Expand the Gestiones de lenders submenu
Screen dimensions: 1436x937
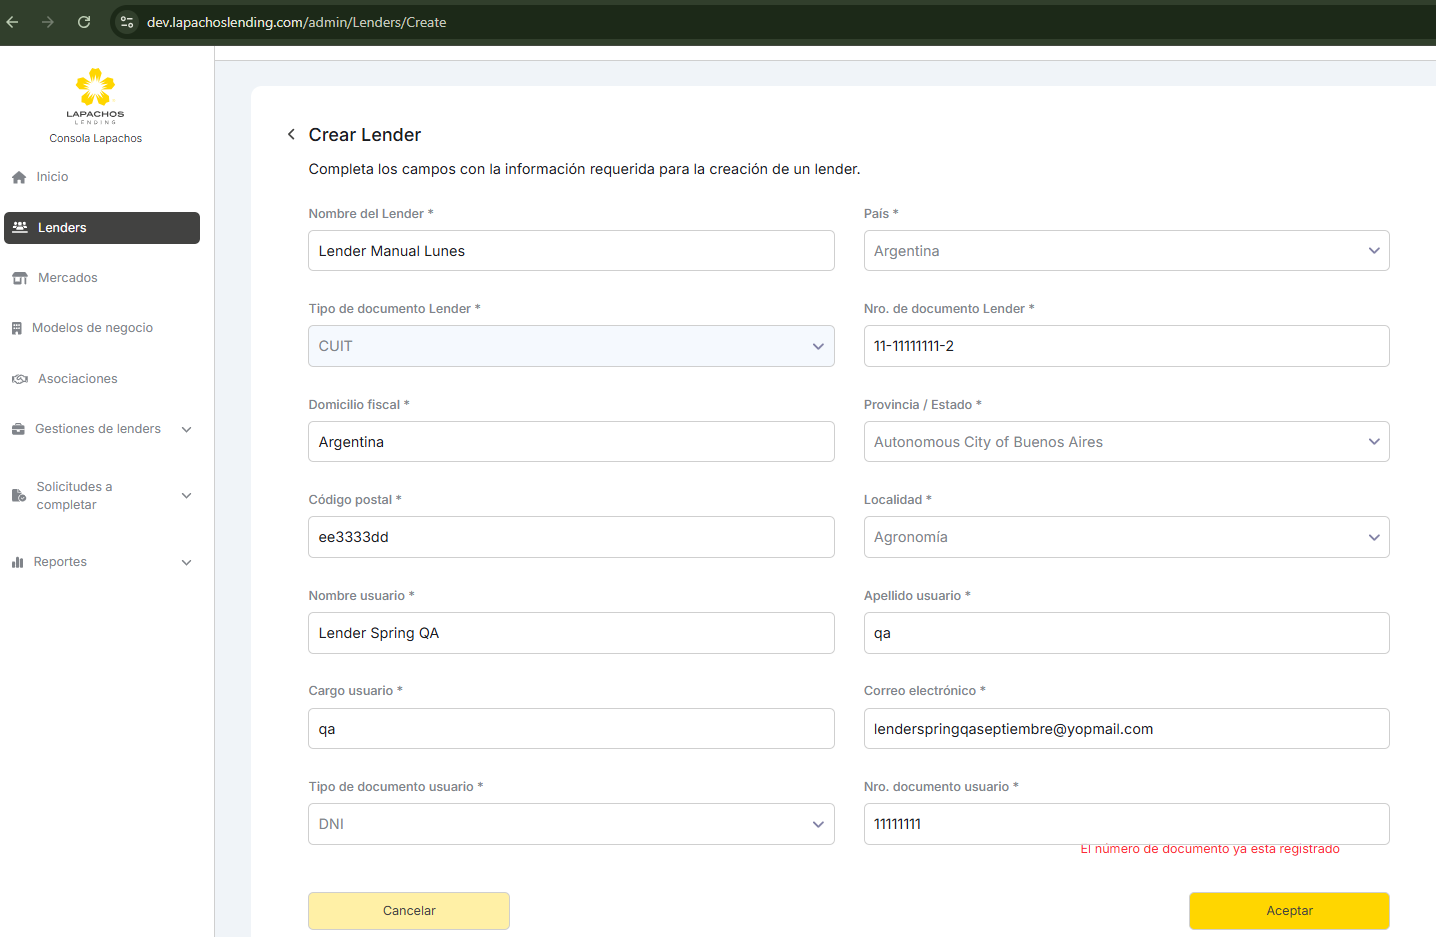[186, 429]
